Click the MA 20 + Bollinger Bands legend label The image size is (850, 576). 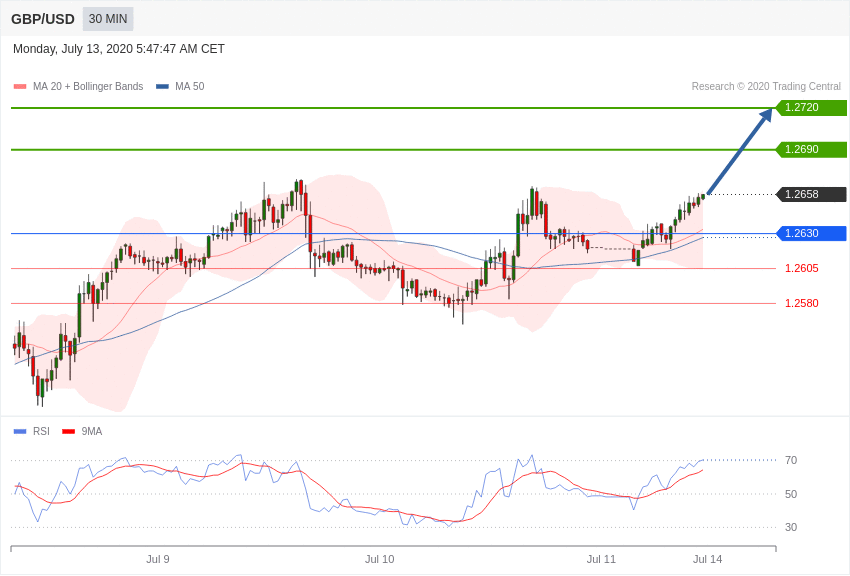tap(88, 87)
